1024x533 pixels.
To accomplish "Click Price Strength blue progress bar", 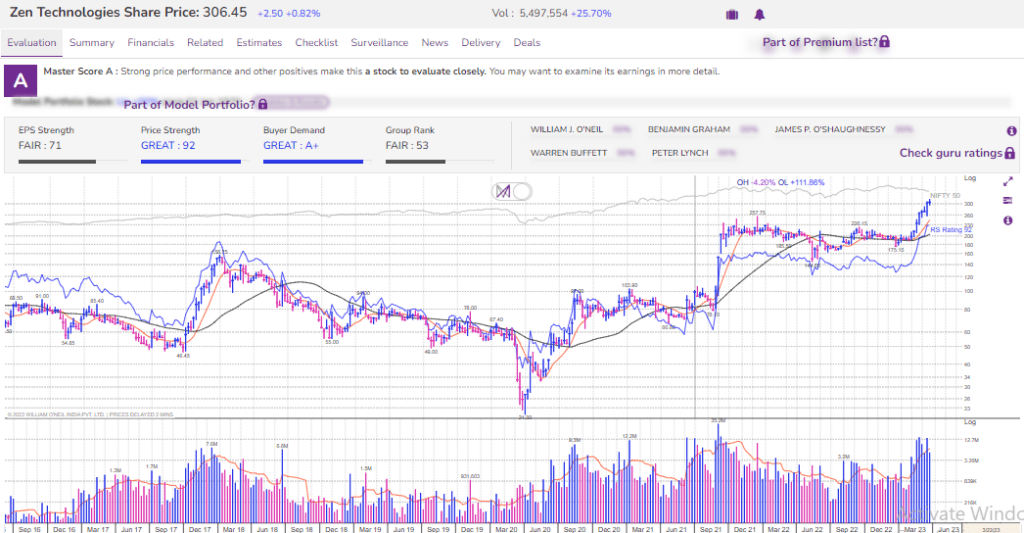I will (x=191, y=161).
